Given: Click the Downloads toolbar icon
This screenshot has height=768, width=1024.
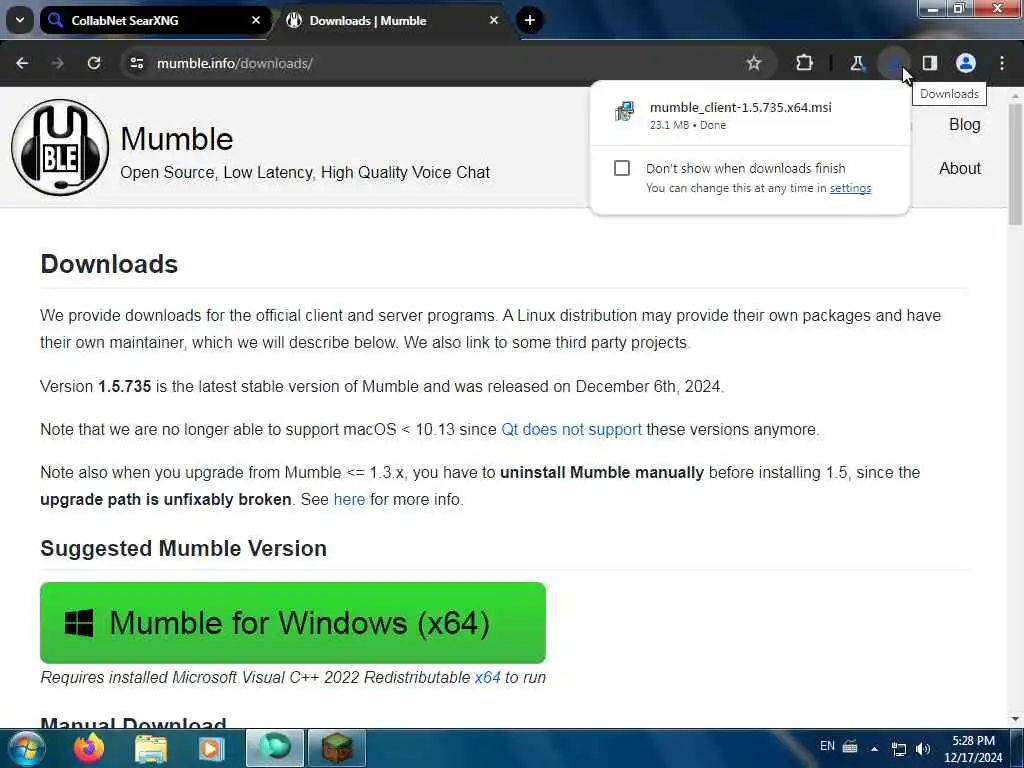Looking at the screenshot, I should (x=893, y=63).
